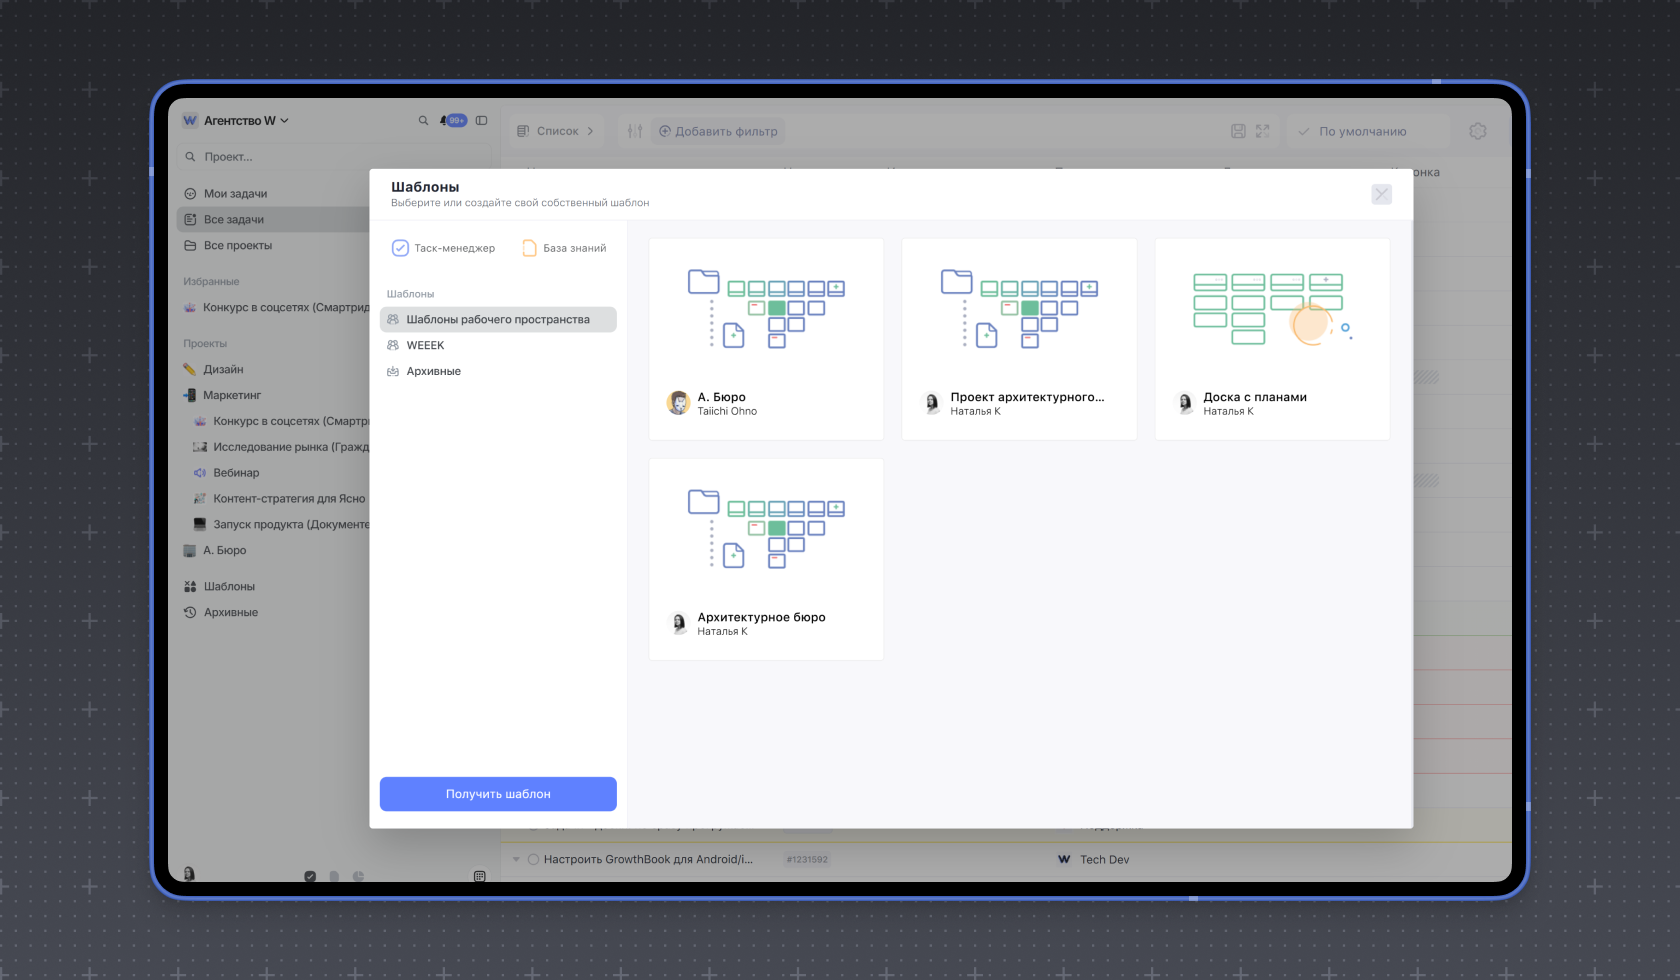Image resolution: width=1680 pixels, height=980 pixels.
Task: Switch to the База знаний tab
Action: tap(564, 248)
